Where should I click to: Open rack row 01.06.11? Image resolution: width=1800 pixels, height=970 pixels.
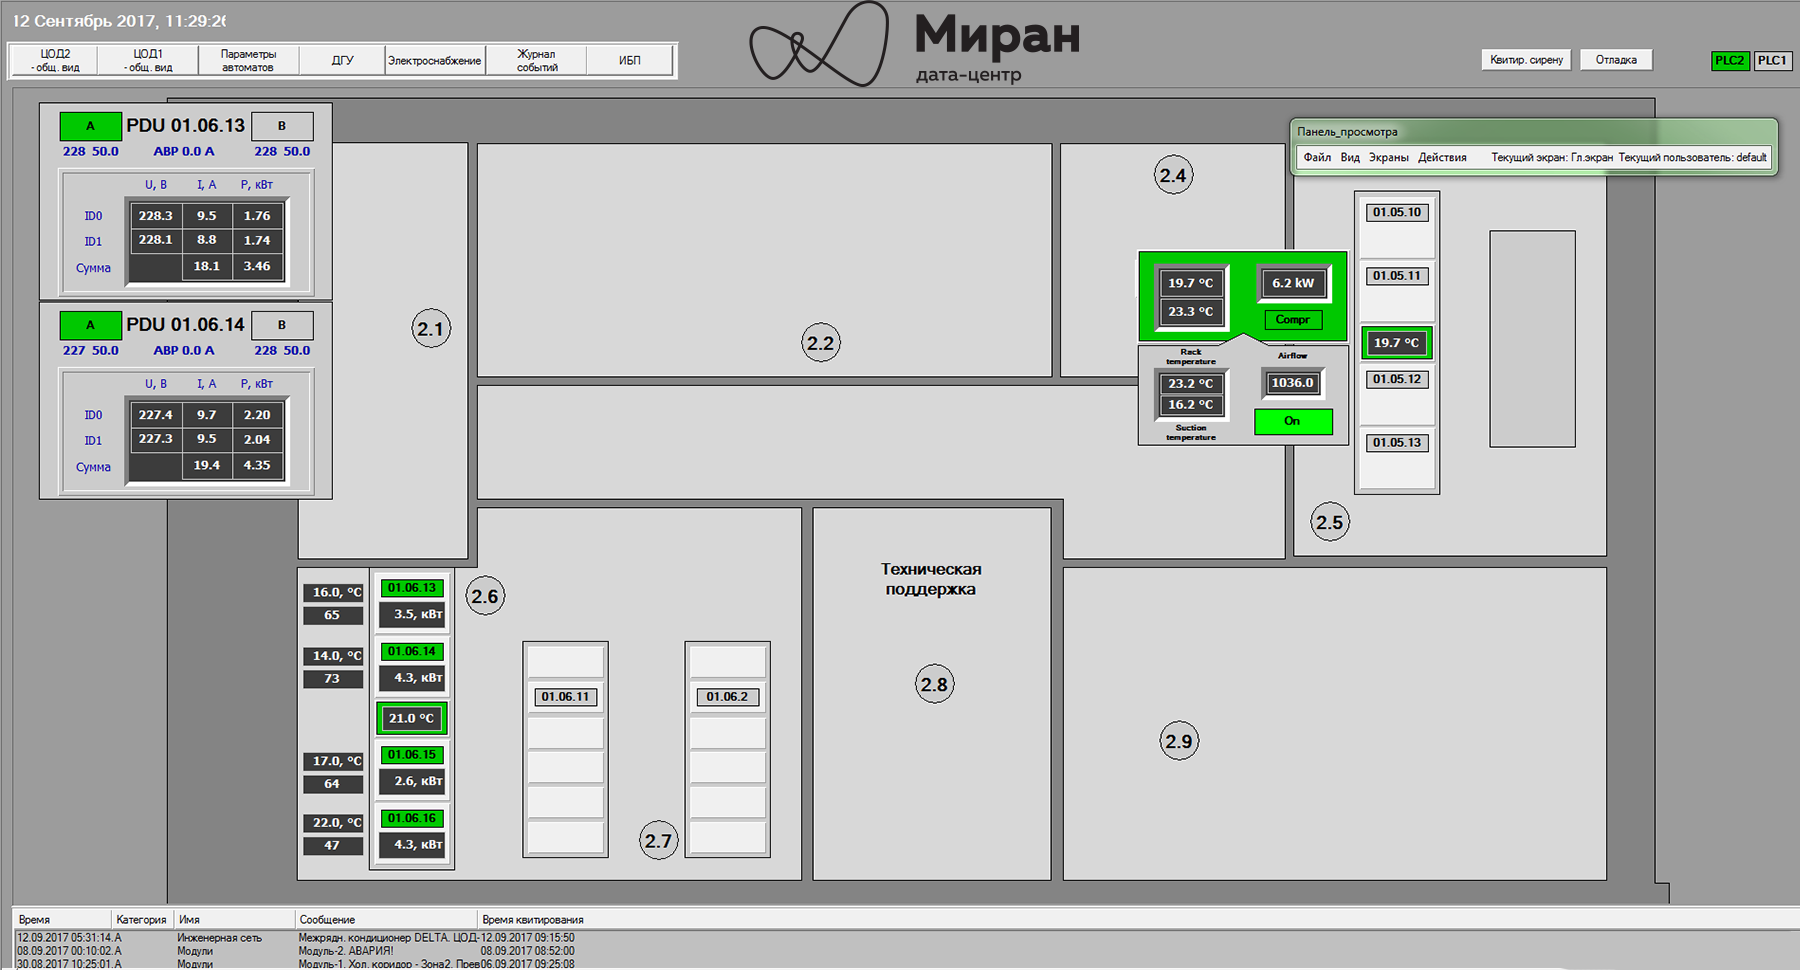[566, 697]
